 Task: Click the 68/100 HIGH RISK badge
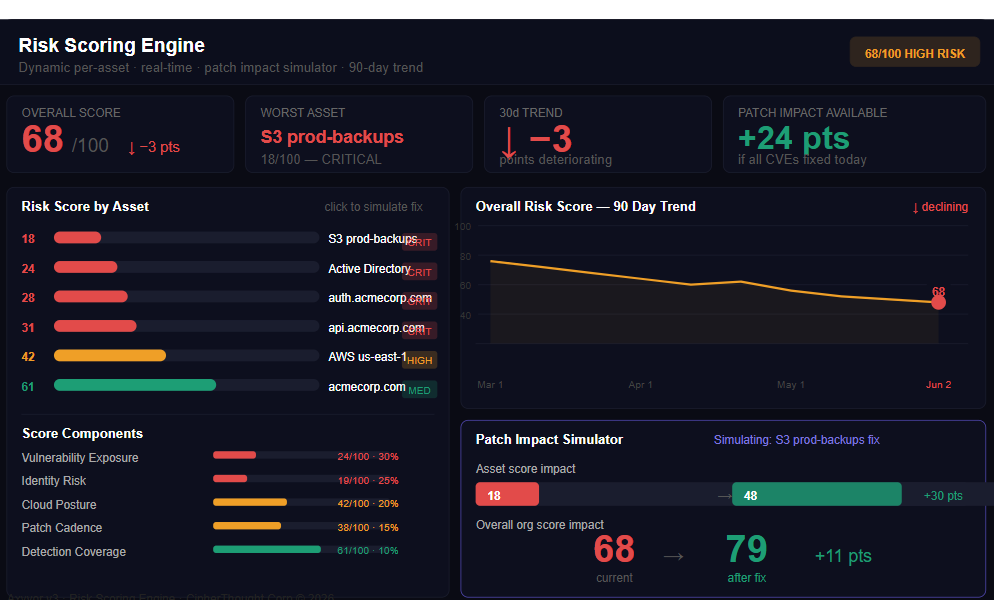914,53
